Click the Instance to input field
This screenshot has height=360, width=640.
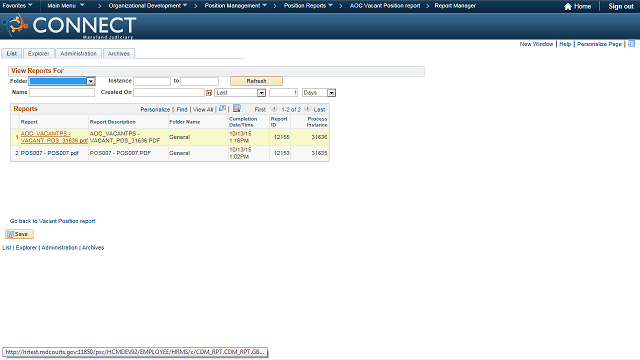click(200, 81)
